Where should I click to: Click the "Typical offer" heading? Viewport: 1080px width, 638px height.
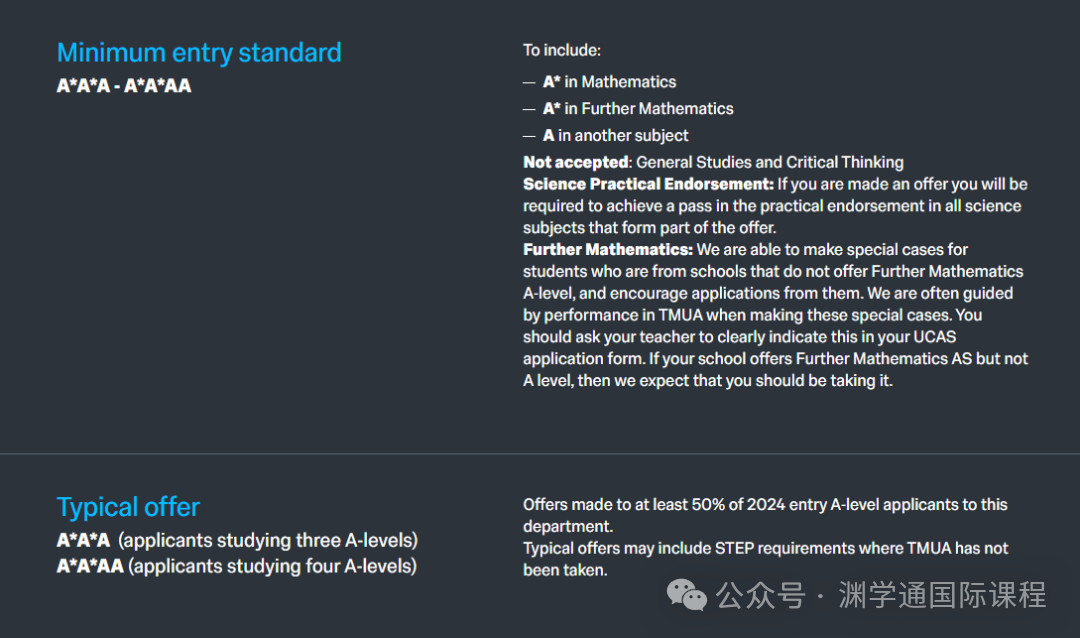click(x=128, y=507)
